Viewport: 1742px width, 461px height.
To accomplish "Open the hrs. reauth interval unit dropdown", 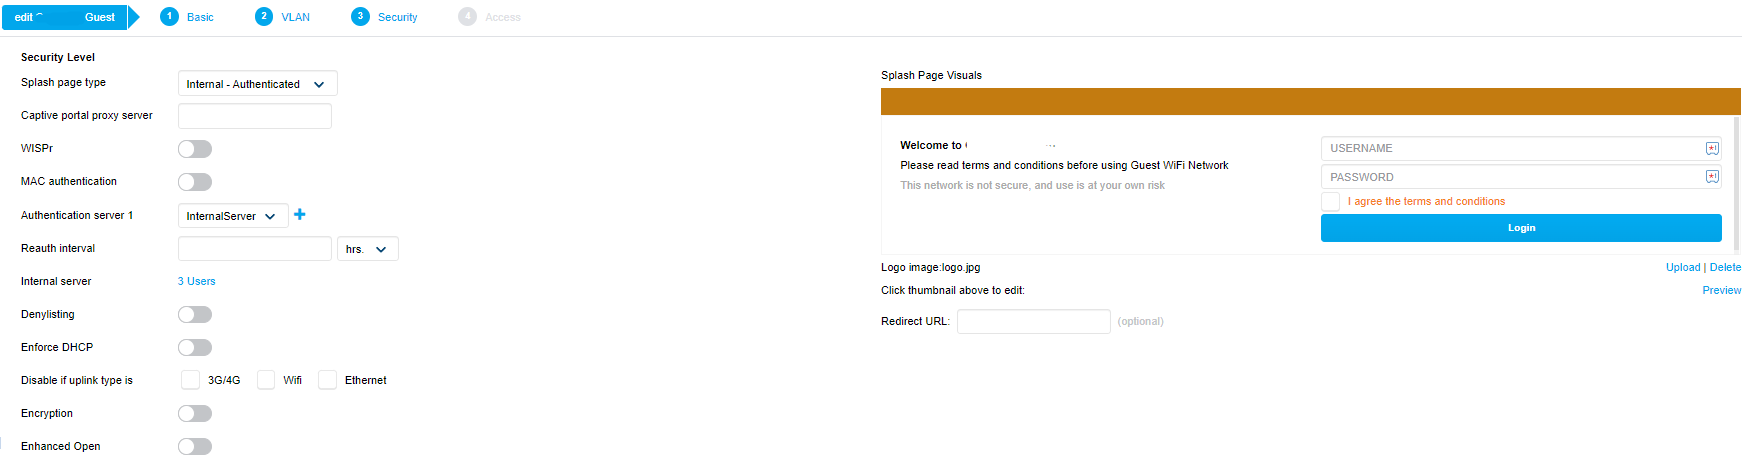I will tap(368, 249).
